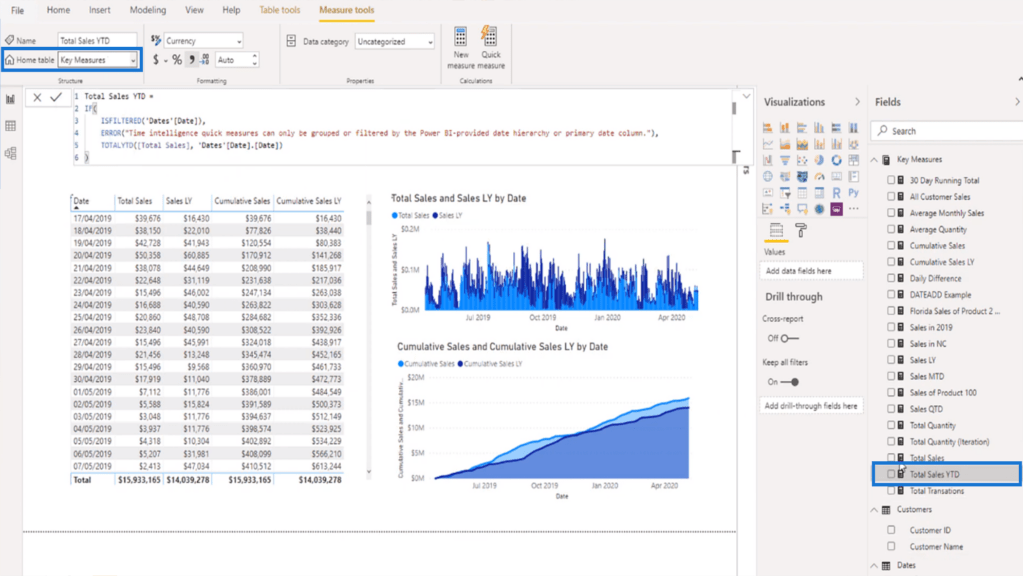This screenshot has height=576, width=1024.
Task: Expand formula bar with chevron
Action: [746, 97]
